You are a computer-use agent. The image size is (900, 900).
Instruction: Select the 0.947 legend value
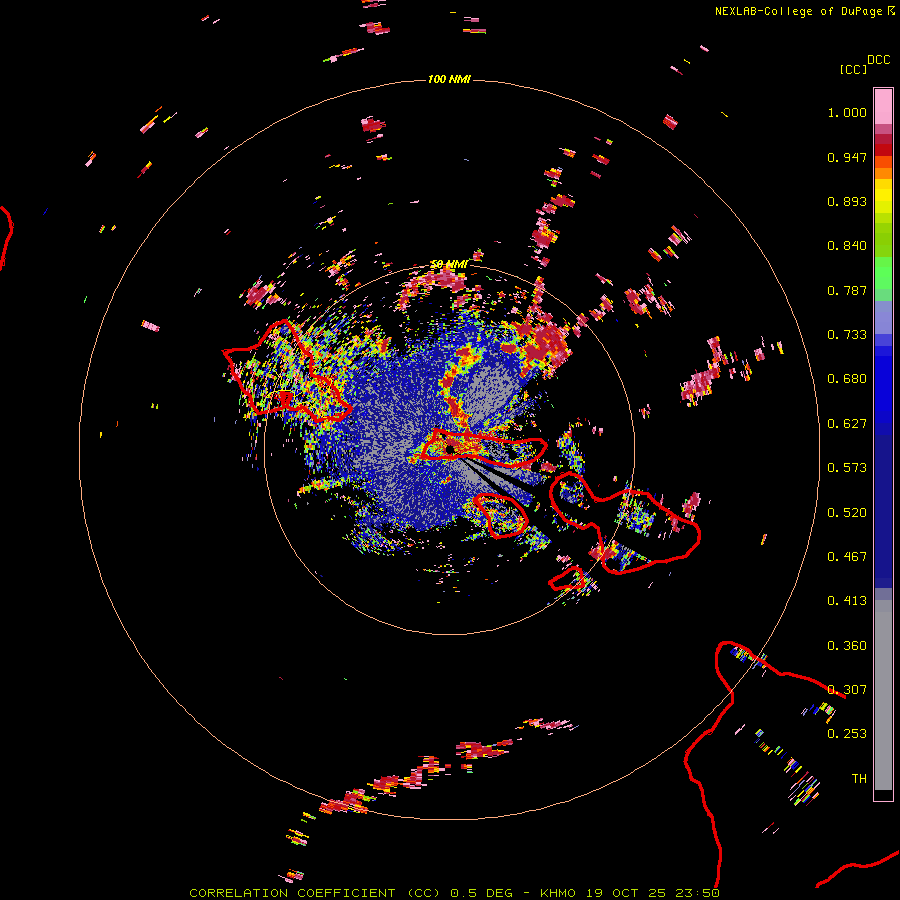[x=847, y=157]
